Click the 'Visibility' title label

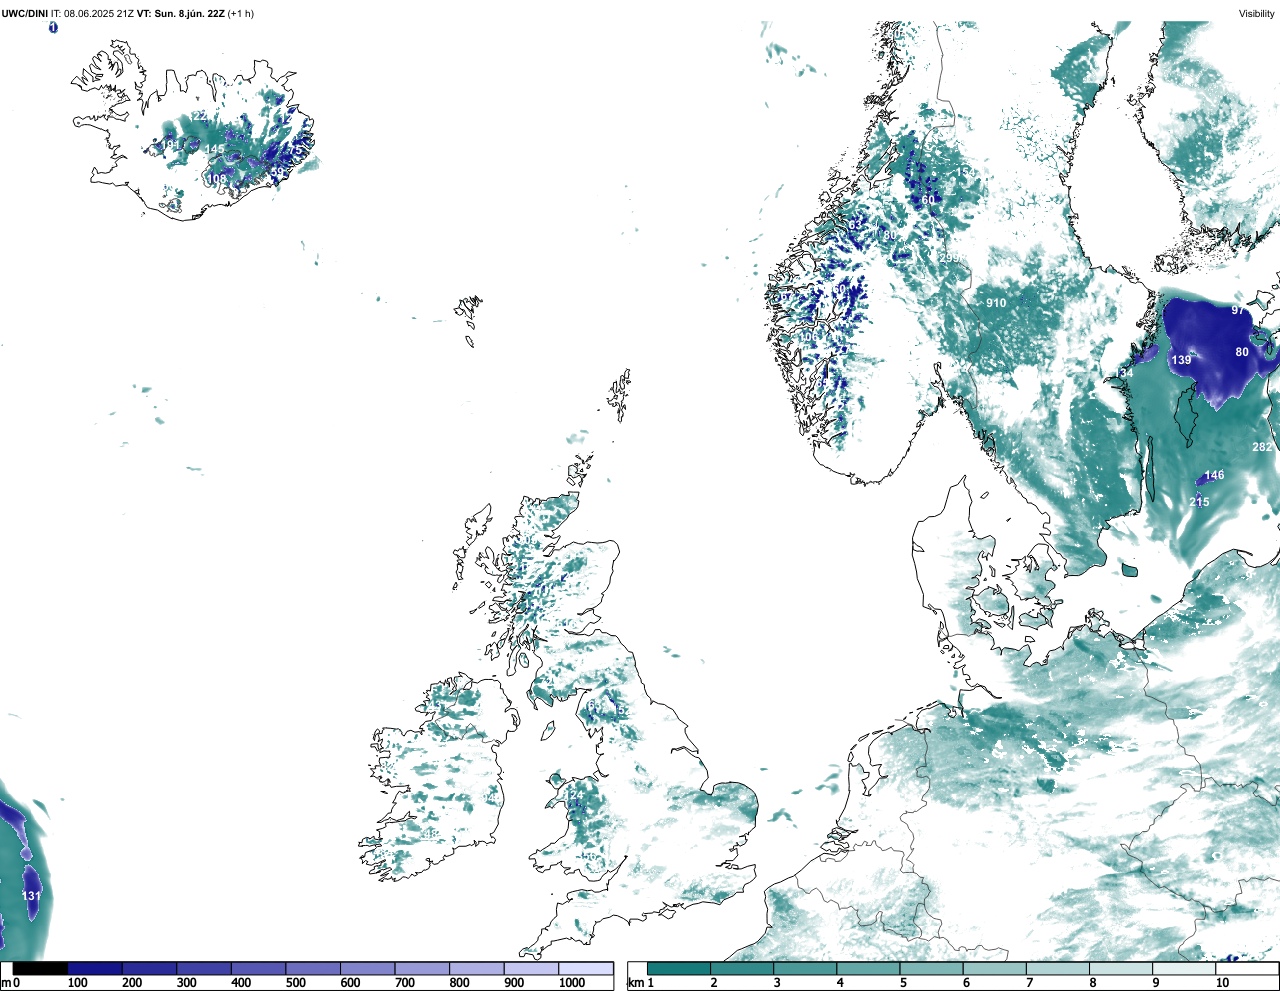pyautogui.click(x=1257, y=13)
